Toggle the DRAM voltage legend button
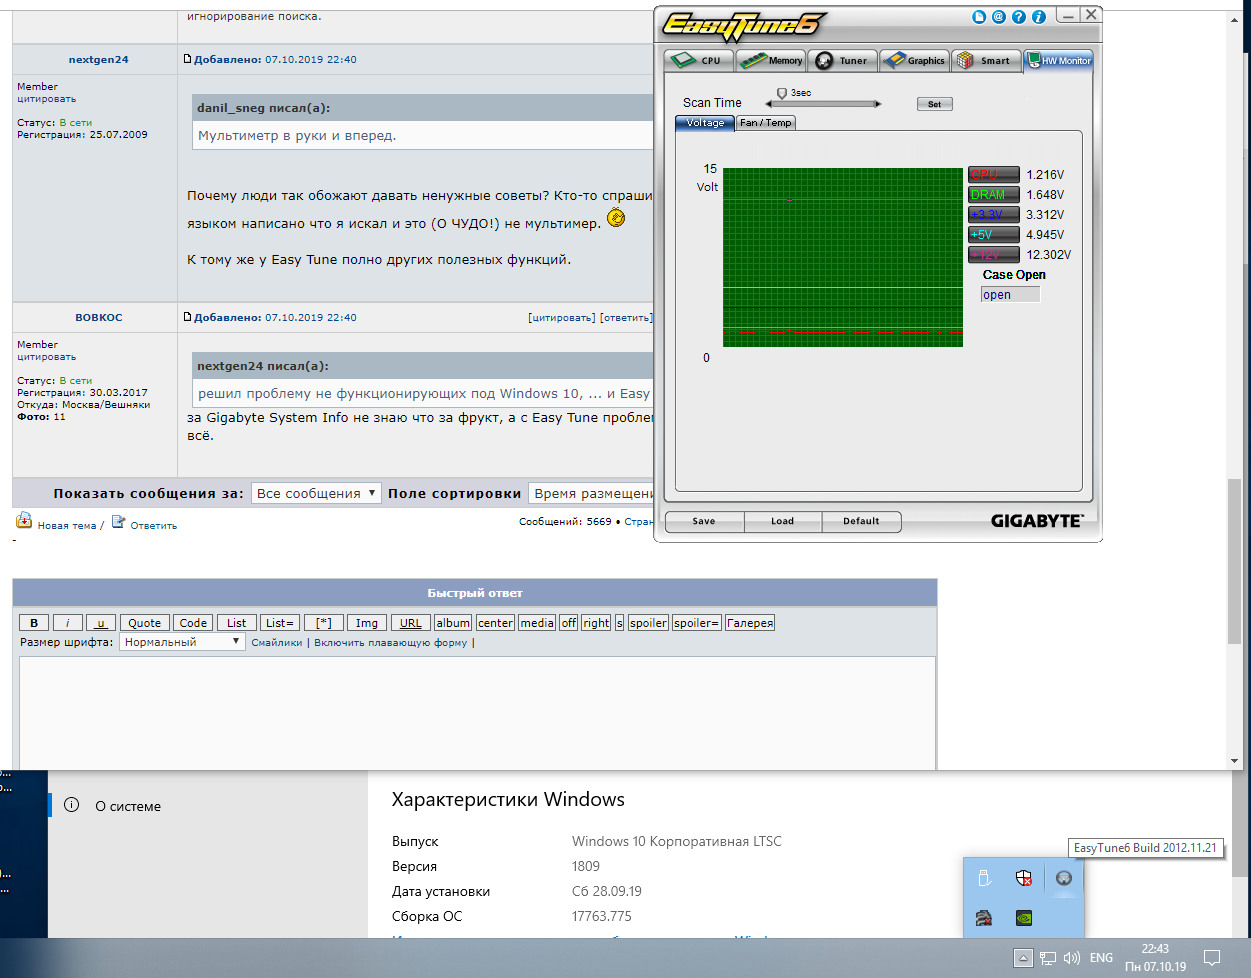 994,194
